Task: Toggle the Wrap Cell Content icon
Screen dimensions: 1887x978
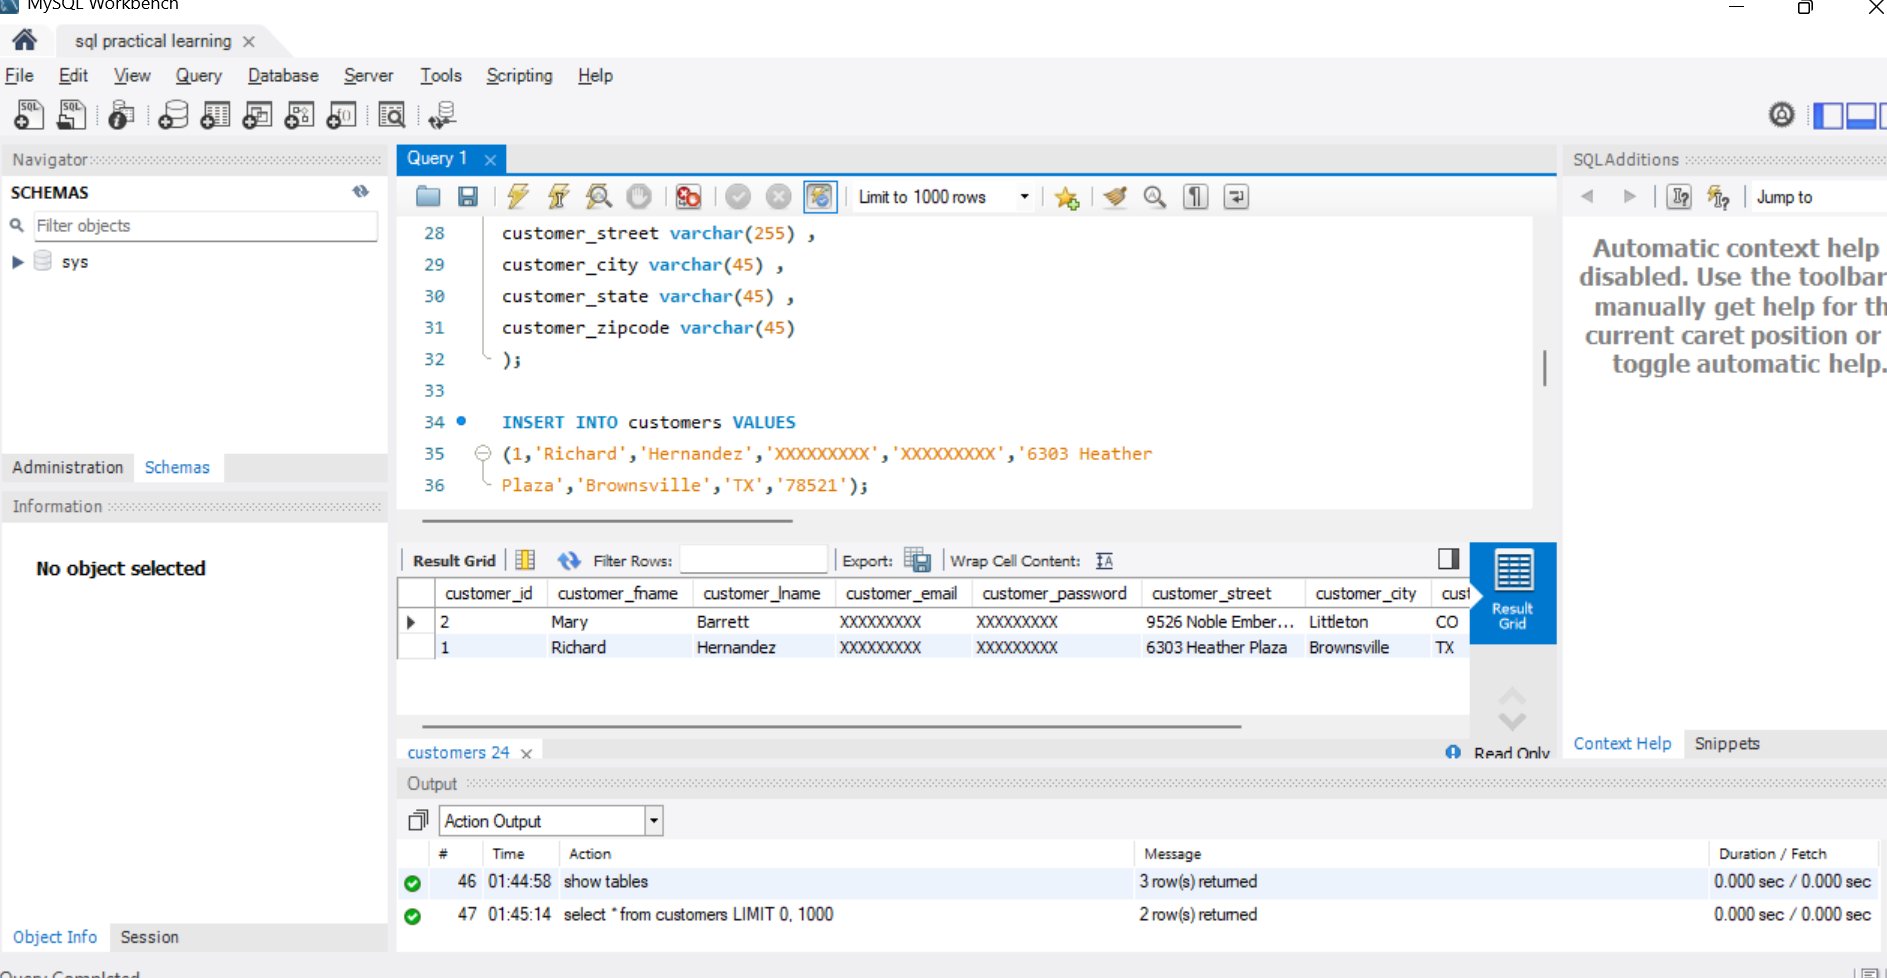Action: pos(1104,561)
